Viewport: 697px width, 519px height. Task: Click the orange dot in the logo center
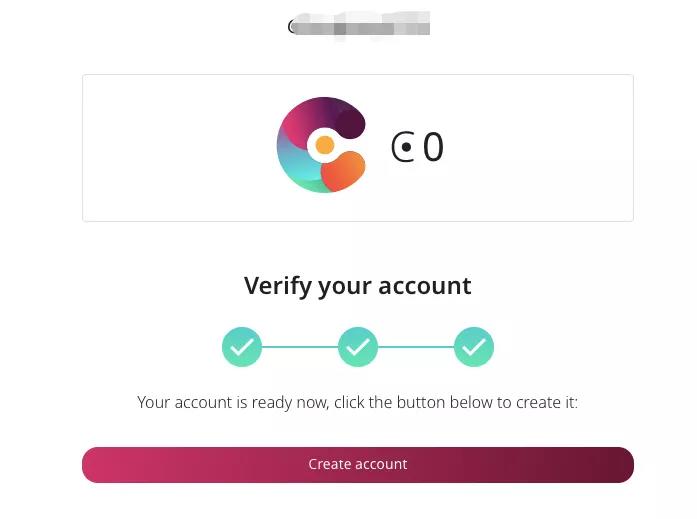point(325,146)
